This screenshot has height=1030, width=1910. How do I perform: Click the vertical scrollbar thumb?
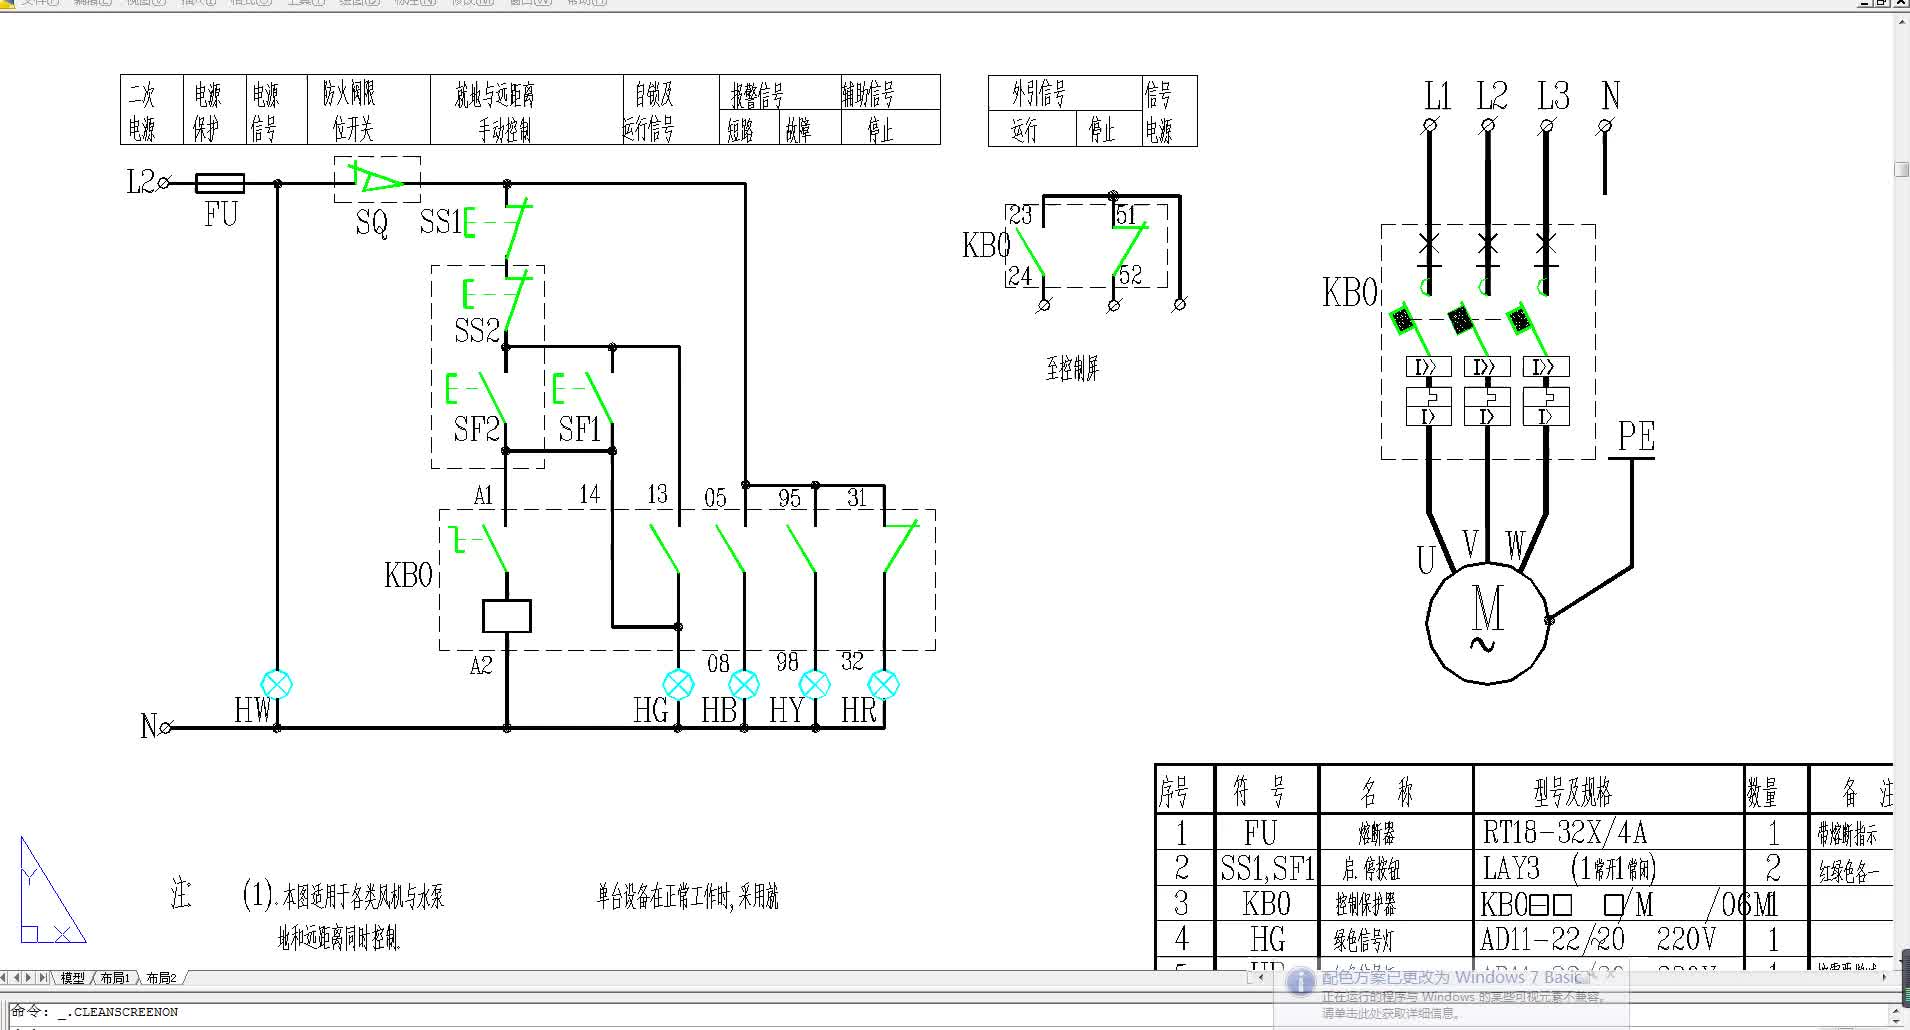(1902, 169)
